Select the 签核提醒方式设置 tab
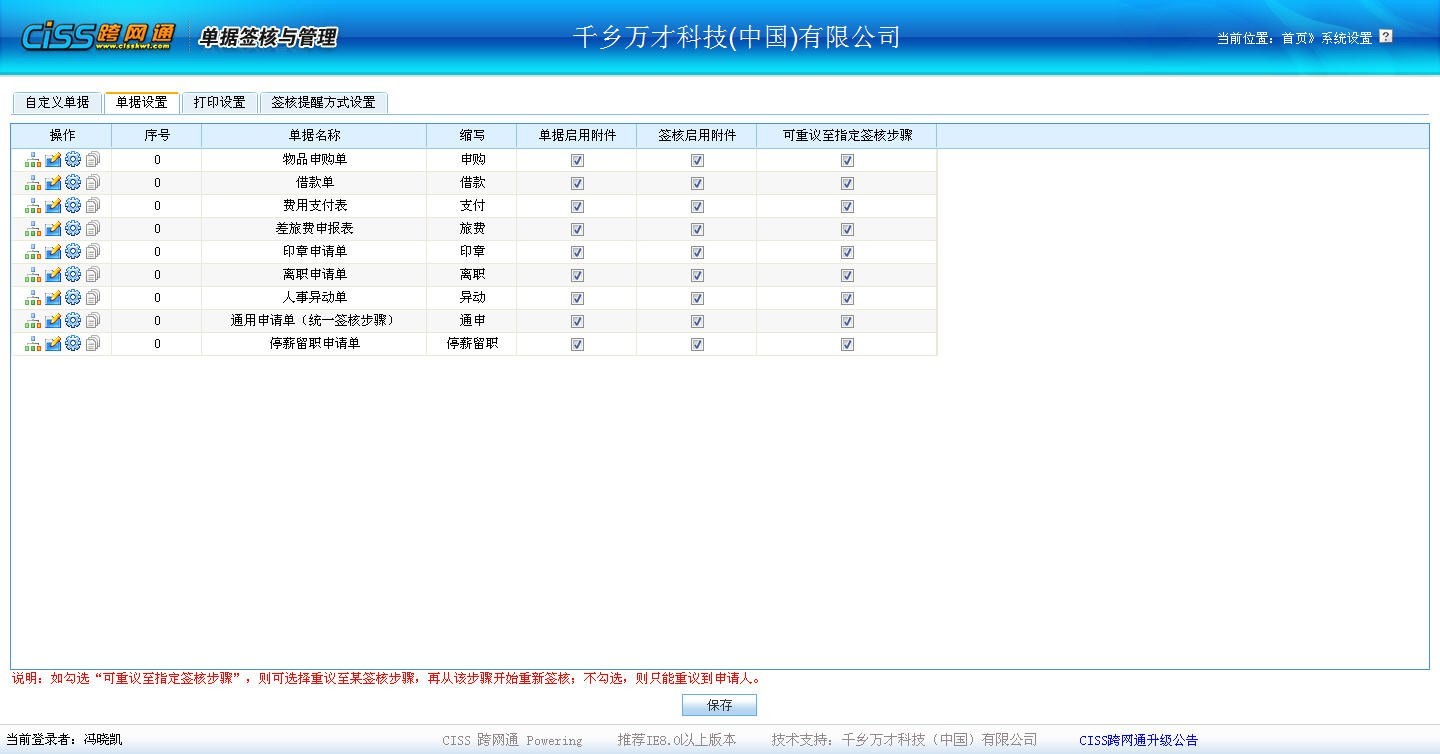Viewport: 1440px width, 754px height. click(x=323, y=103)
